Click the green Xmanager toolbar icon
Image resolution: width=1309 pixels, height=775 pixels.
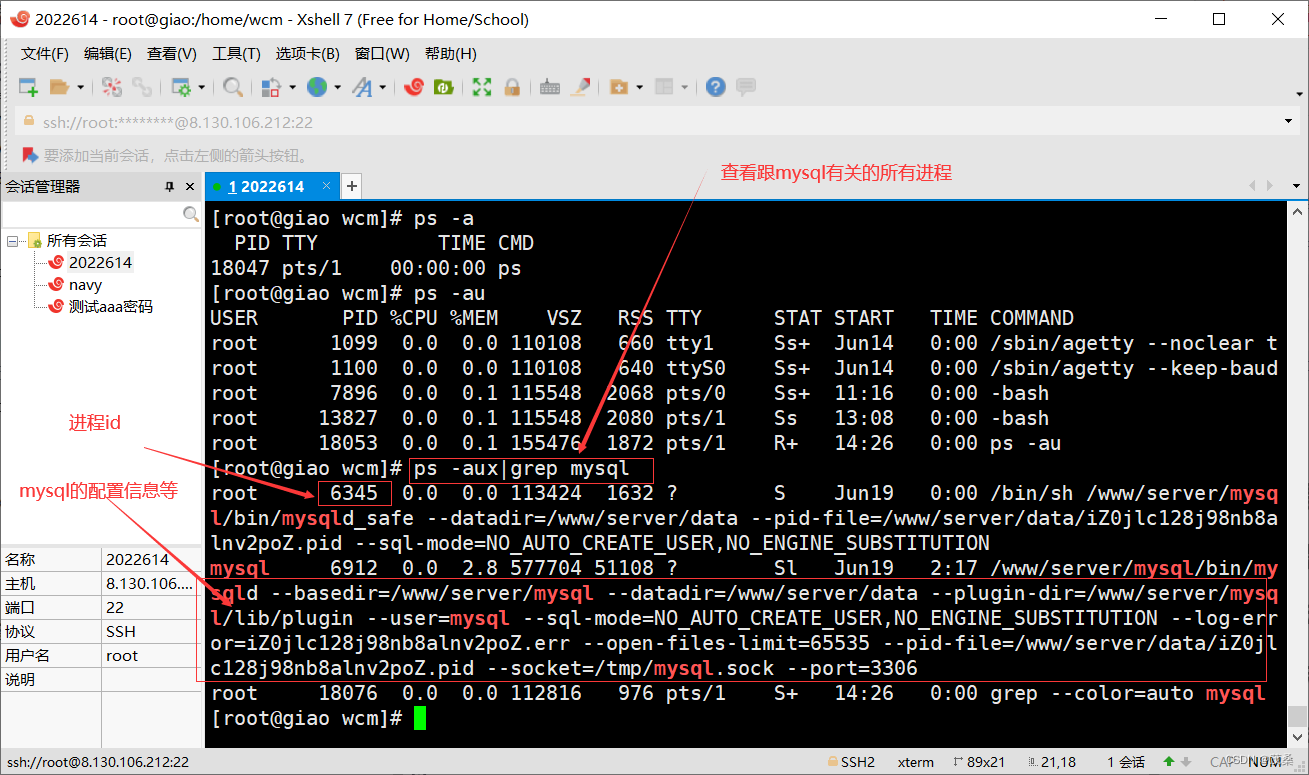point(443,87)
